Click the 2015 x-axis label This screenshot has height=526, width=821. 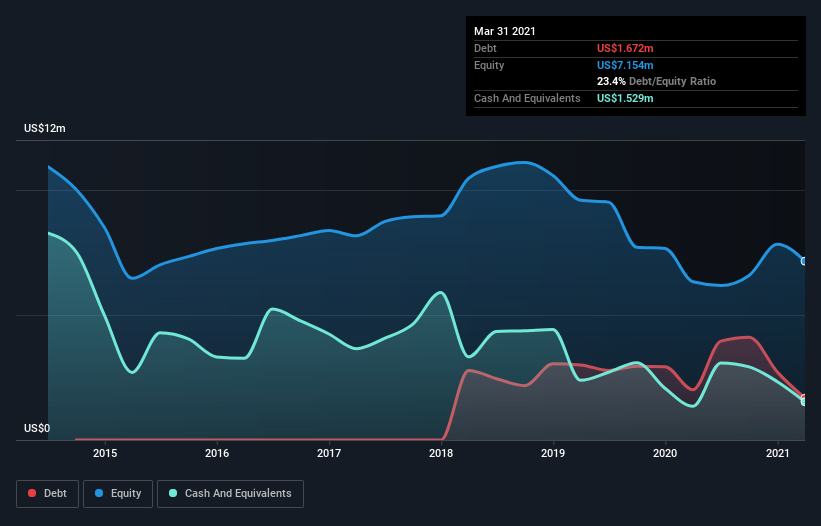(105, 454)
